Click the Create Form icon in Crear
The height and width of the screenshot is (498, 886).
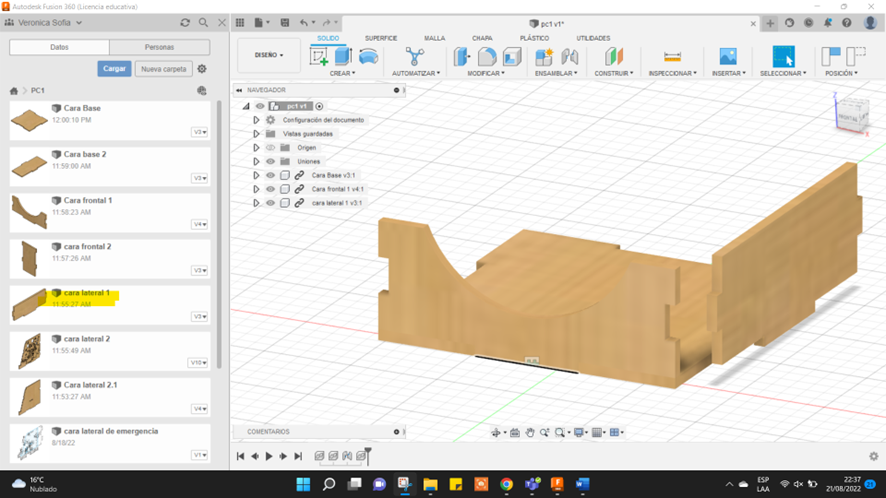tap(368, 57)
